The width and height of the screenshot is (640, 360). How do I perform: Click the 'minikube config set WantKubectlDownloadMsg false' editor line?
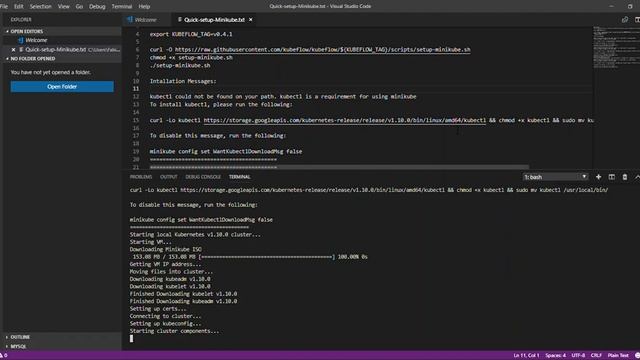click(226, 151)
